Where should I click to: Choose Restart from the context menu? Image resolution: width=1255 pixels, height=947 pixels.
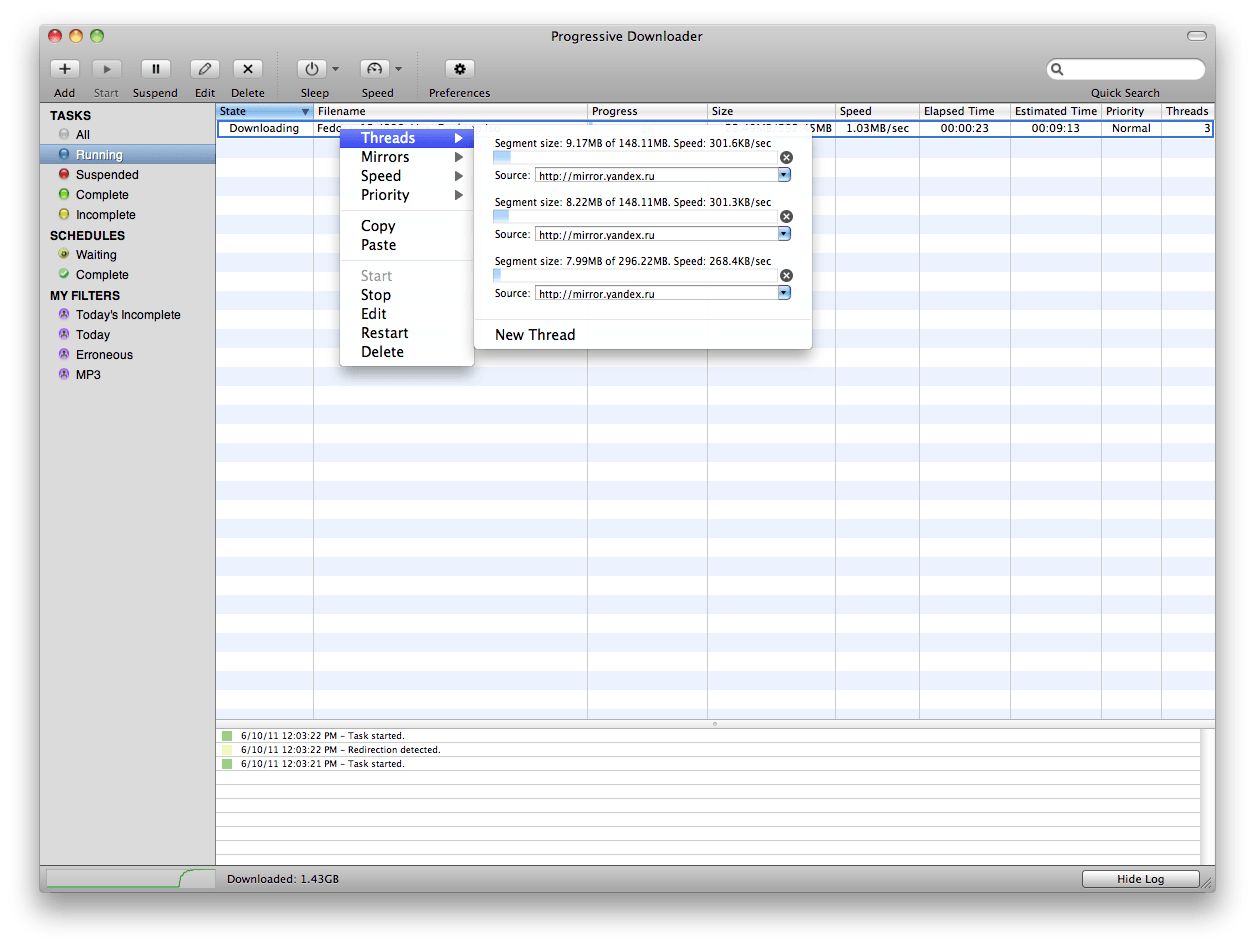click(x=384, y=333)
